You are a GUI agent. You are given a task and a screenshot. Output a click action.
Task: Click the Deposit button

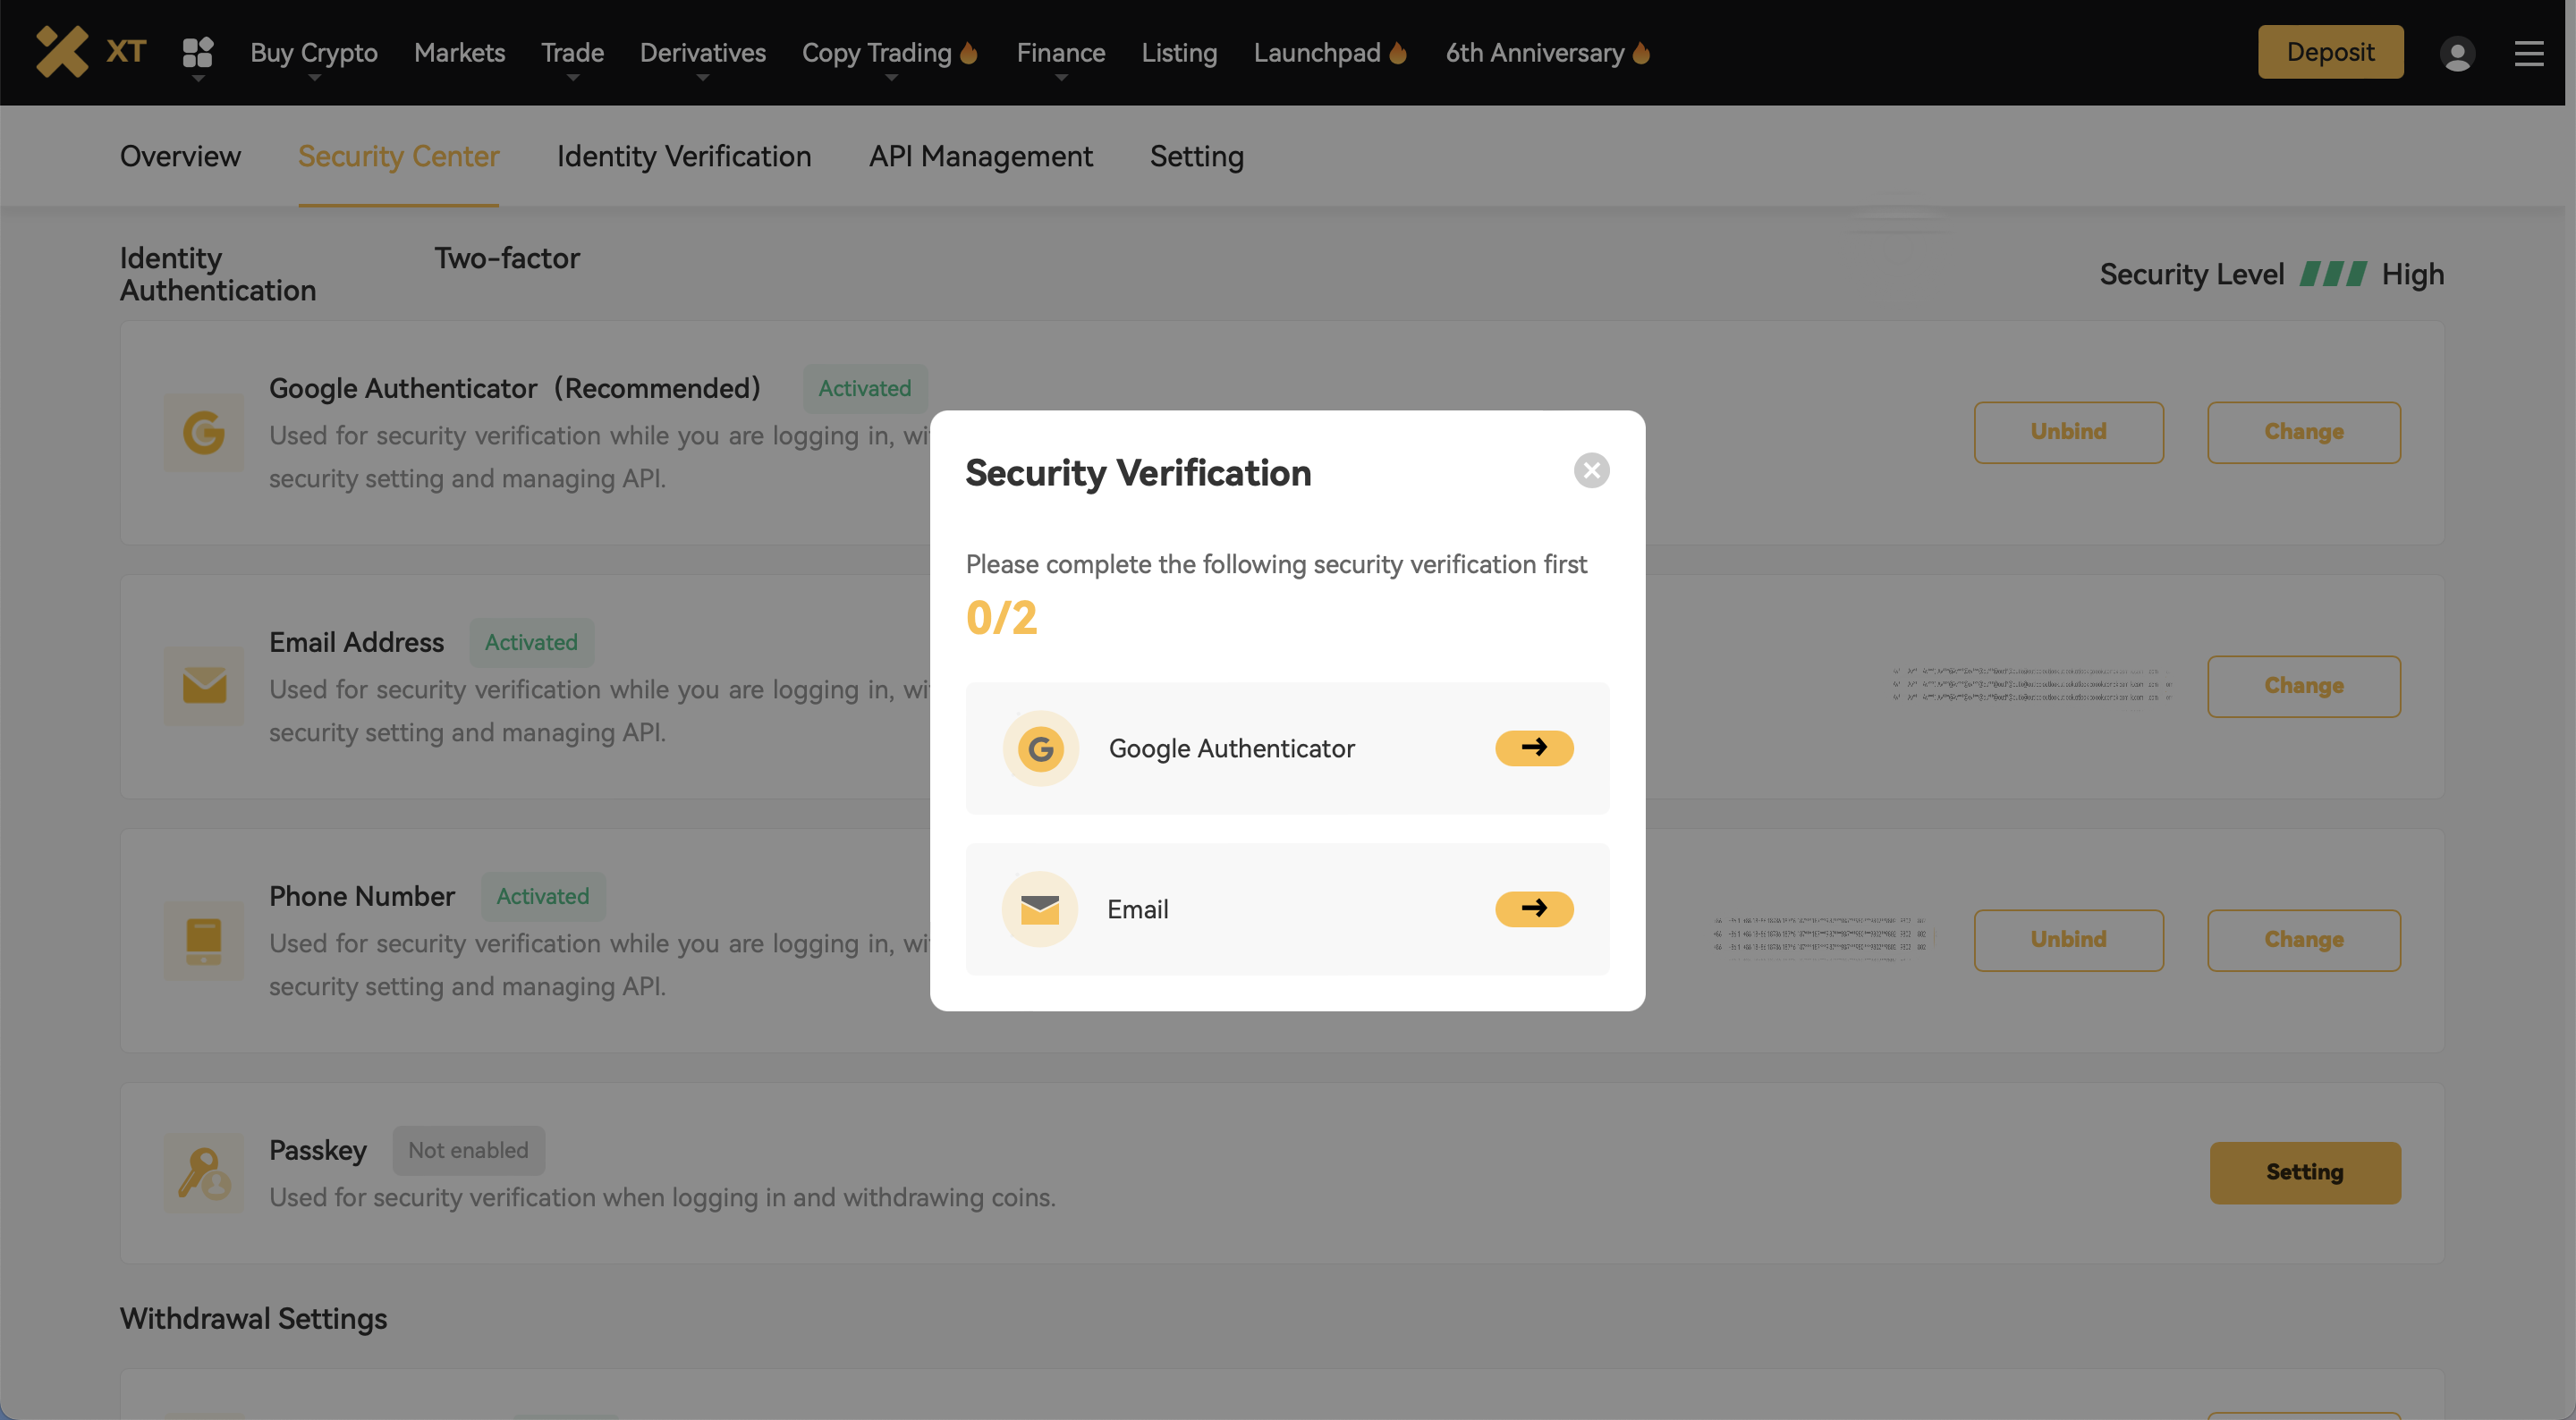[2330, 52]
